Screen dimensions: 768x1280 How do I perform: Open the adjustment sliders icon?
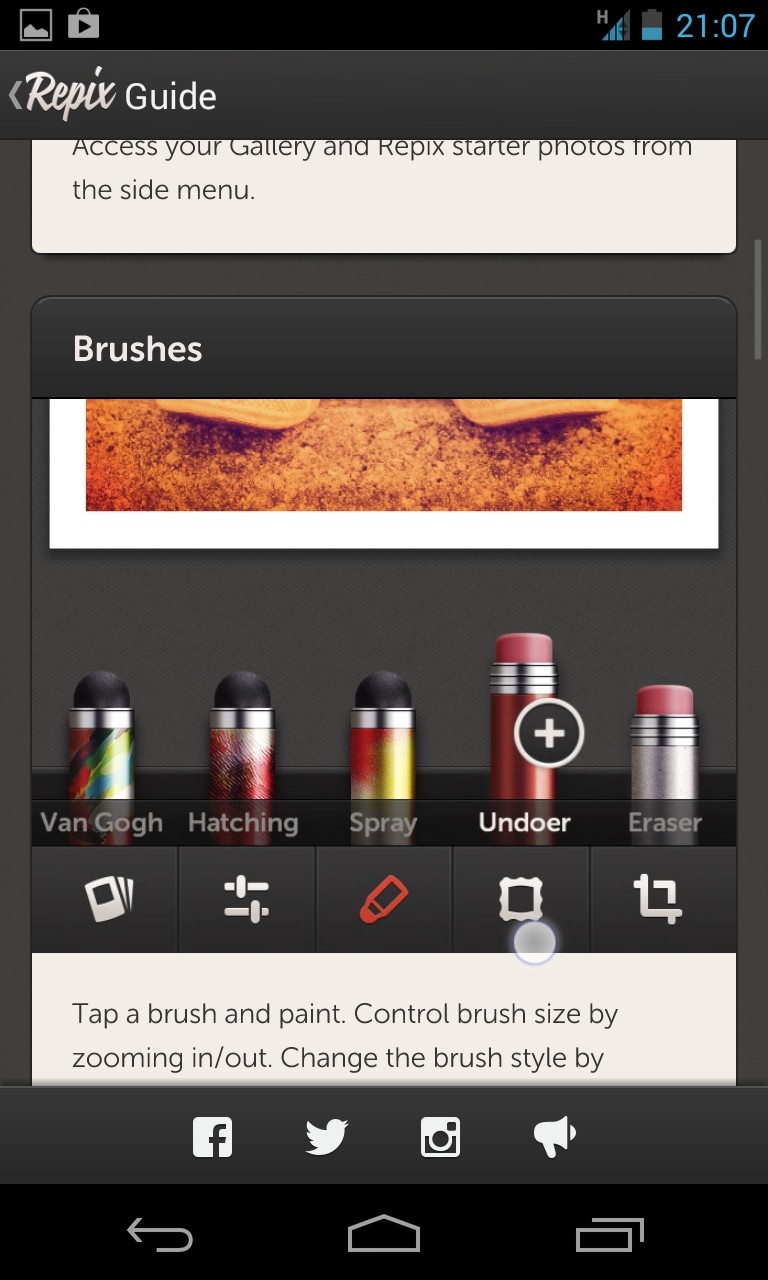pyautogui.click(x=246, y=899)
